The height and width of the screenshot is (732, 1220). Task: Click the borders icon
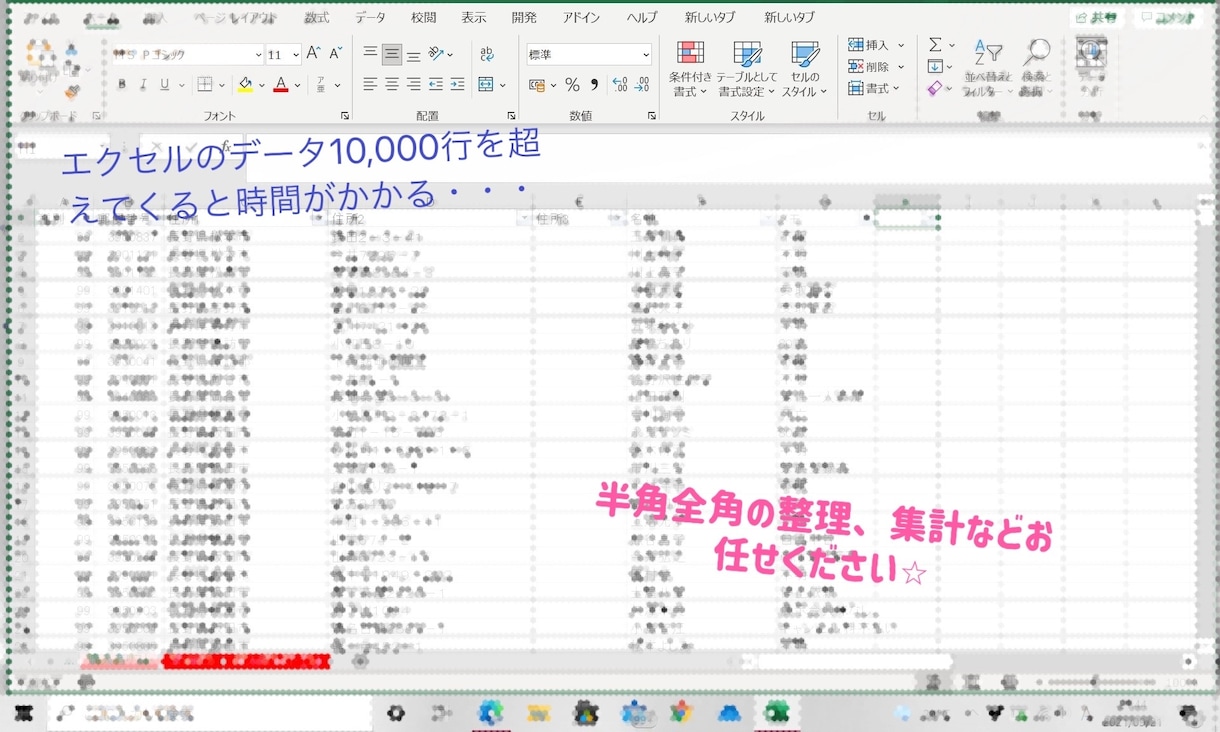click(204, 85)
